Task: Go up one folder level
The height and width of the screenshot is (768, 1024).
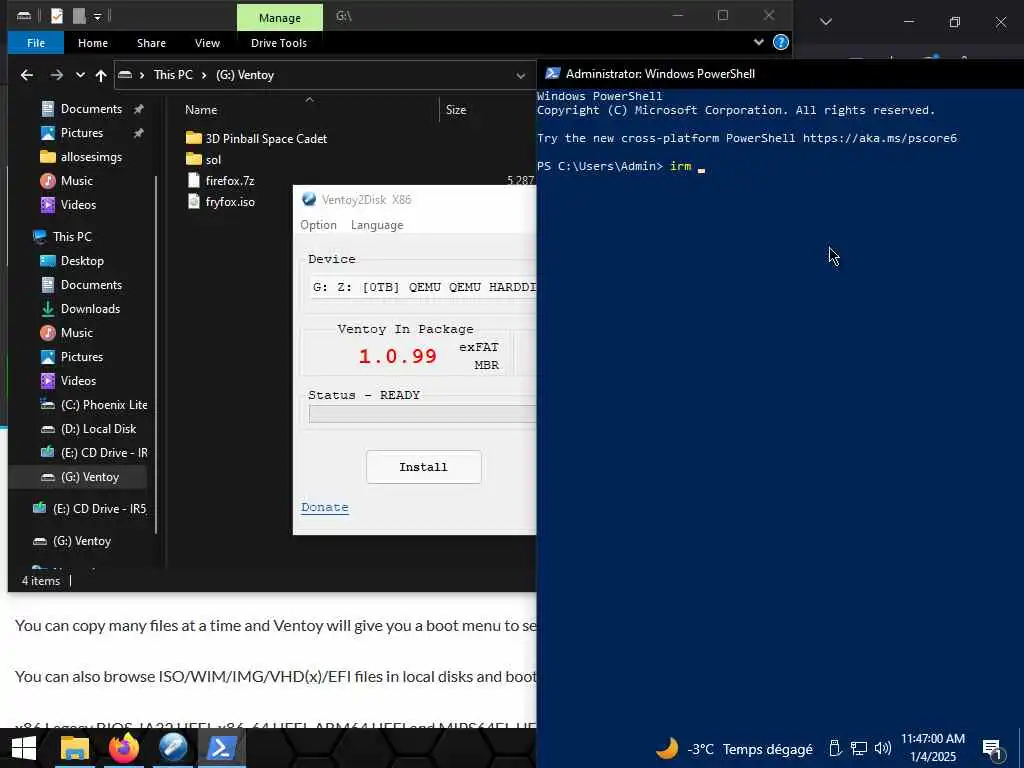Action: [x=101, y=75]
